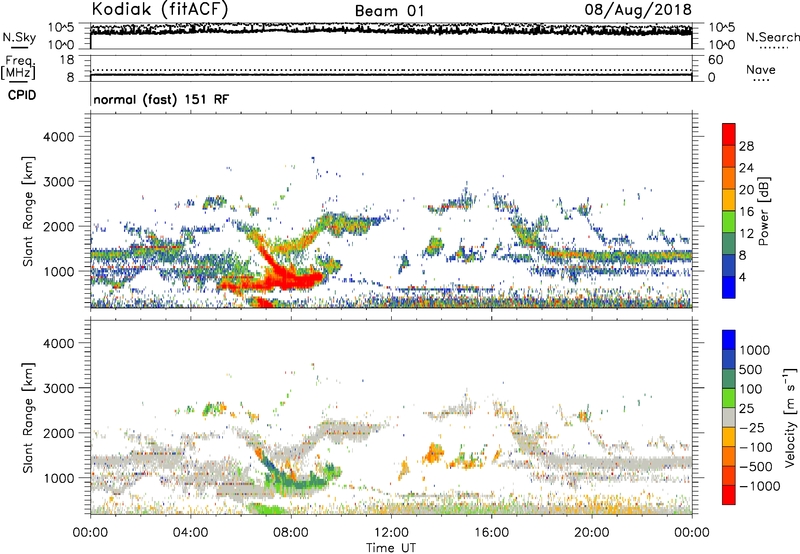Click the "Velocity [m s⁻¹]" colorbar title

click(x=790, y=417)
